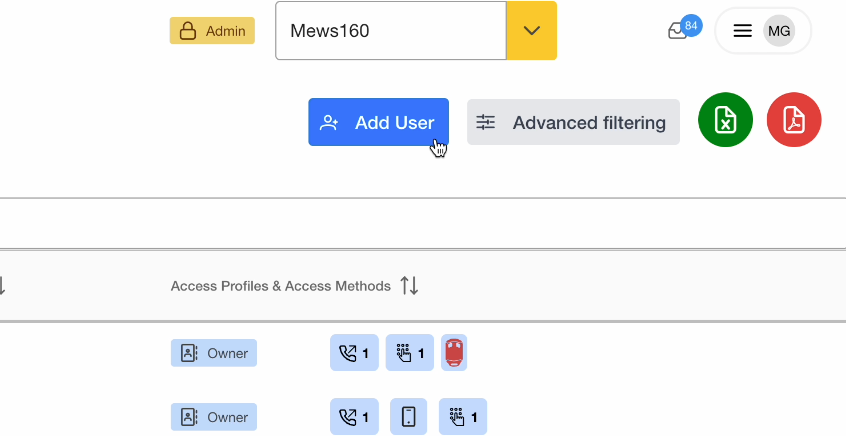Sort by Access Profiles & Access Methods
Viewport: 846px width, 436px height.
point(410,285)
